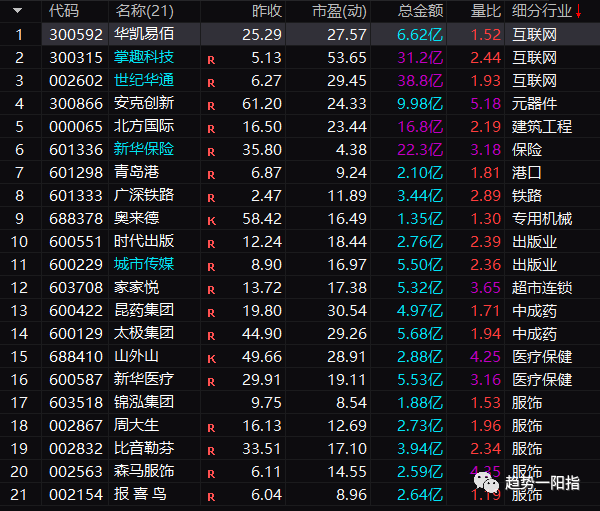The image size is (600, 511).
Task: Select stock name 比音勒芬
Action: tap(144, 447)
